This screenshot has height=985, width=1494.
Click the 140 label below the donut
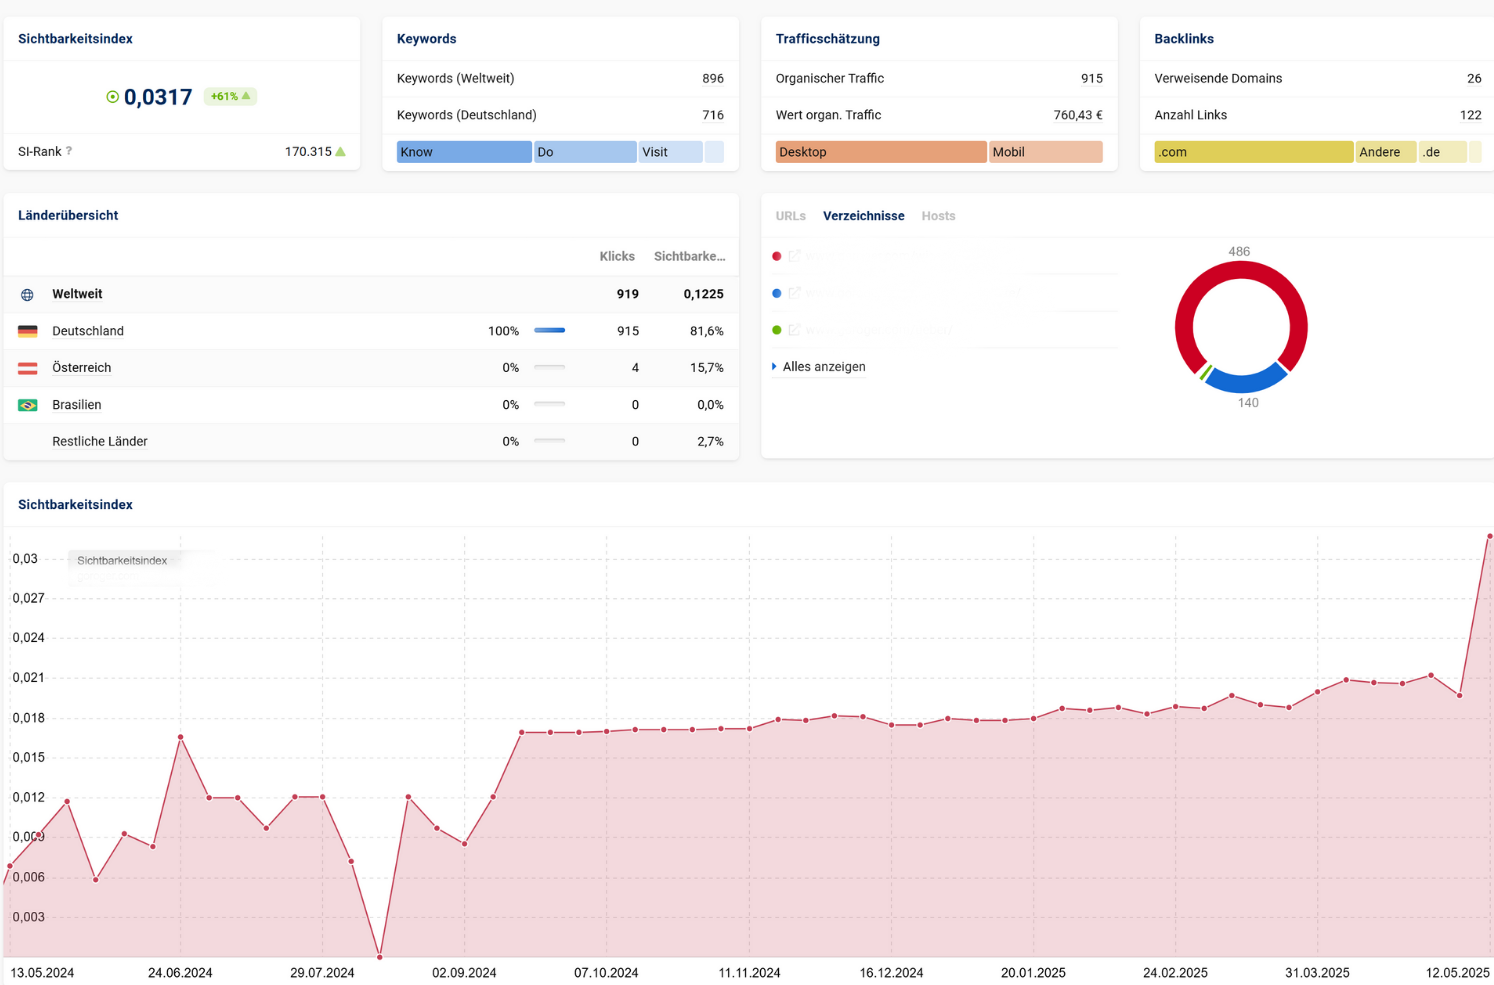pyautogui.click(x=1248, y=403)
